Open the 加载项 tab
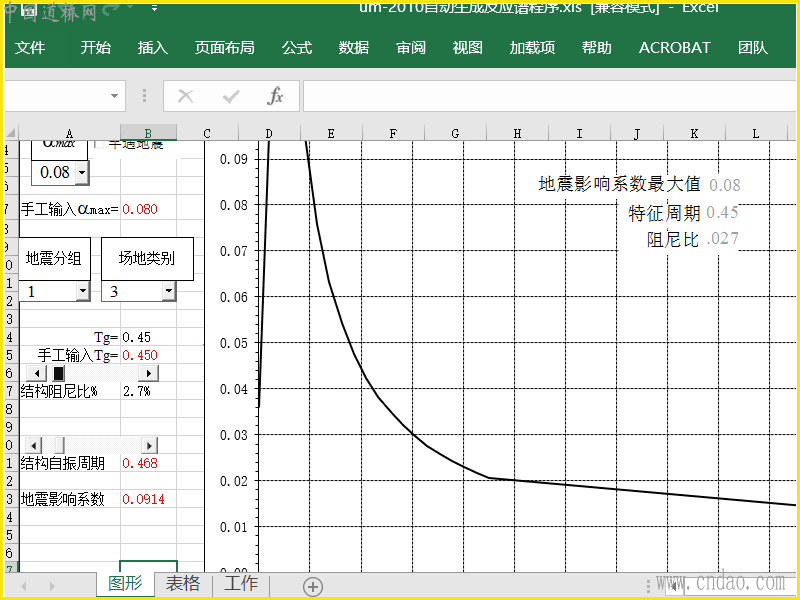800x600 pixels. (x=532, y=47)
